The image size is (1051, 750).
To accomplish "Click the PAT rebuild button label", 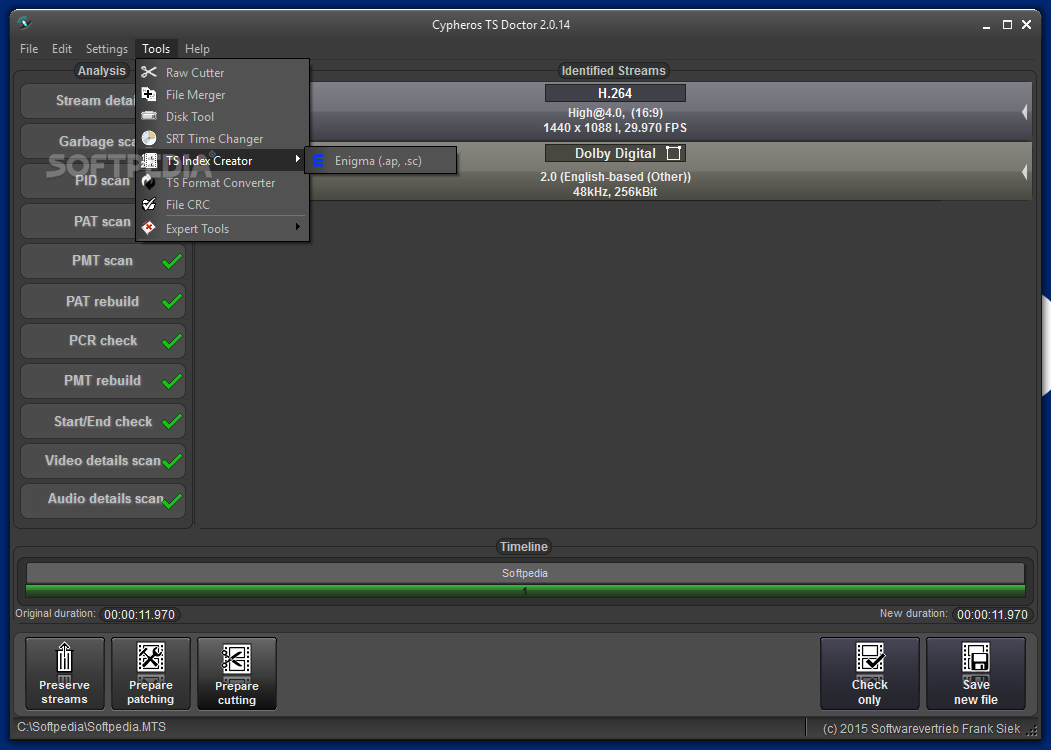I will 103,301.
